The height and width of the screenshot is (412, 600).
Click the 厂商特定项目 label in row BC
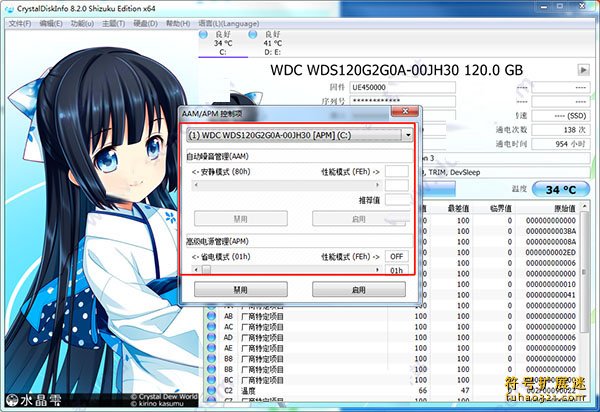pyautogui.click(x=262, y=380)
